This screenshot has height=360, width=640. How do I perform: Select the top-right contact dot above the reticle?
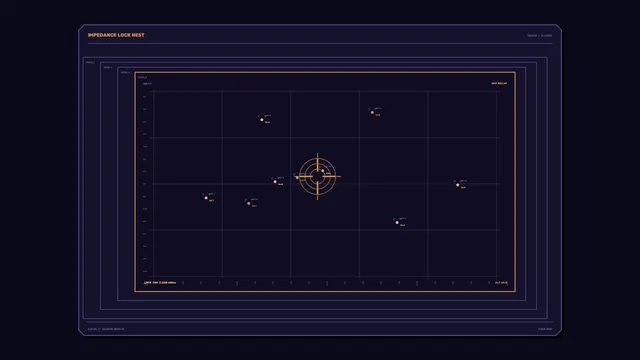click(372, 113)
